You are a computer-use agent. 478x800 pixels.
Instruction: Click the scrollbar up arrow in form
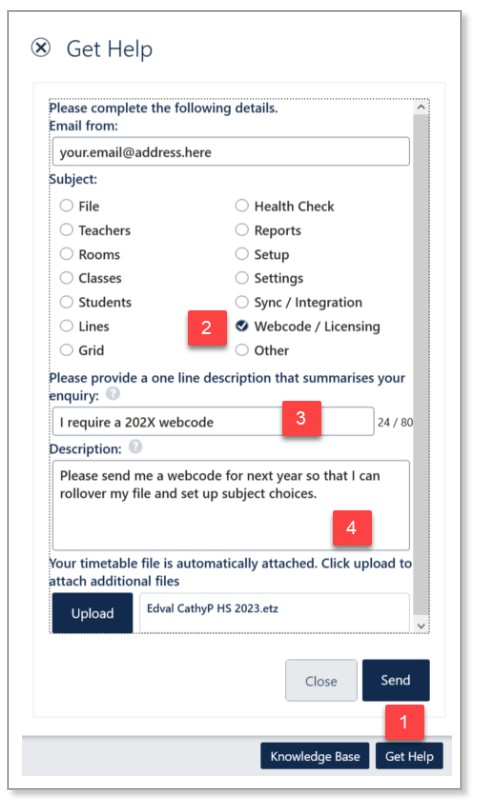[421, 107]
